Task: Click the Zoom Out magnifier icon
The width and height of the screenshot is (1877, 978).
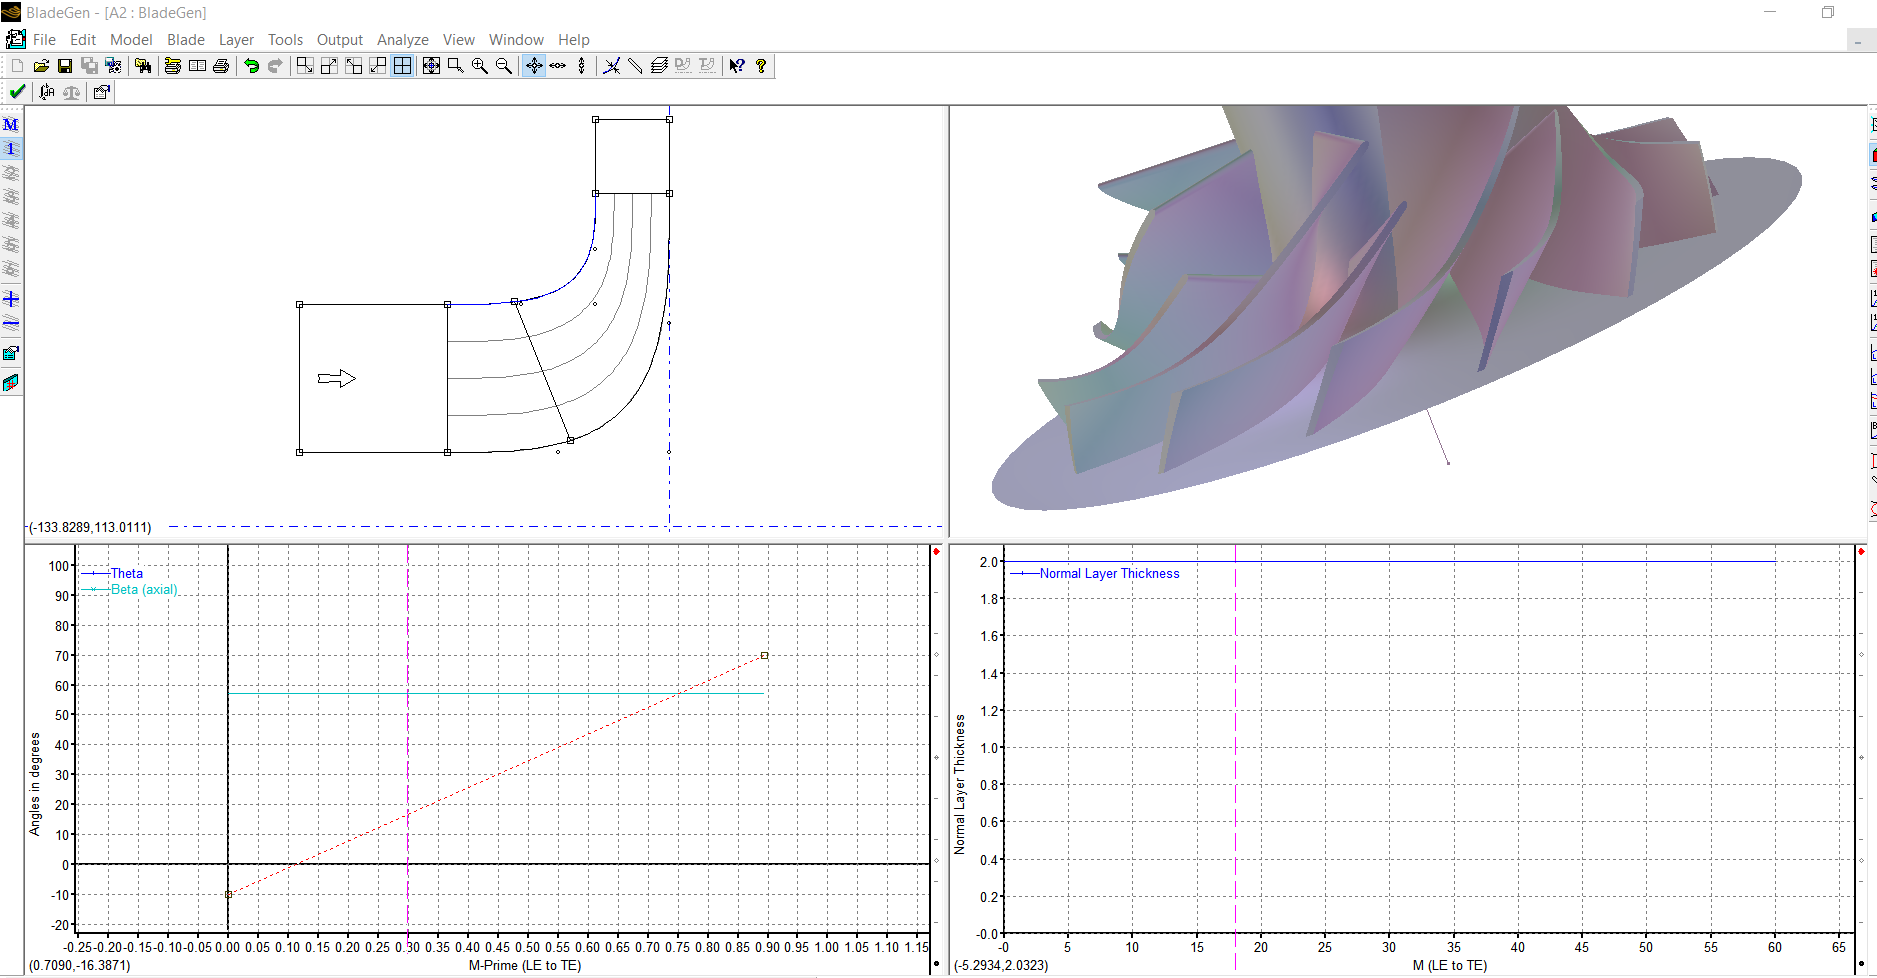Action: click(x=504, y=66)
